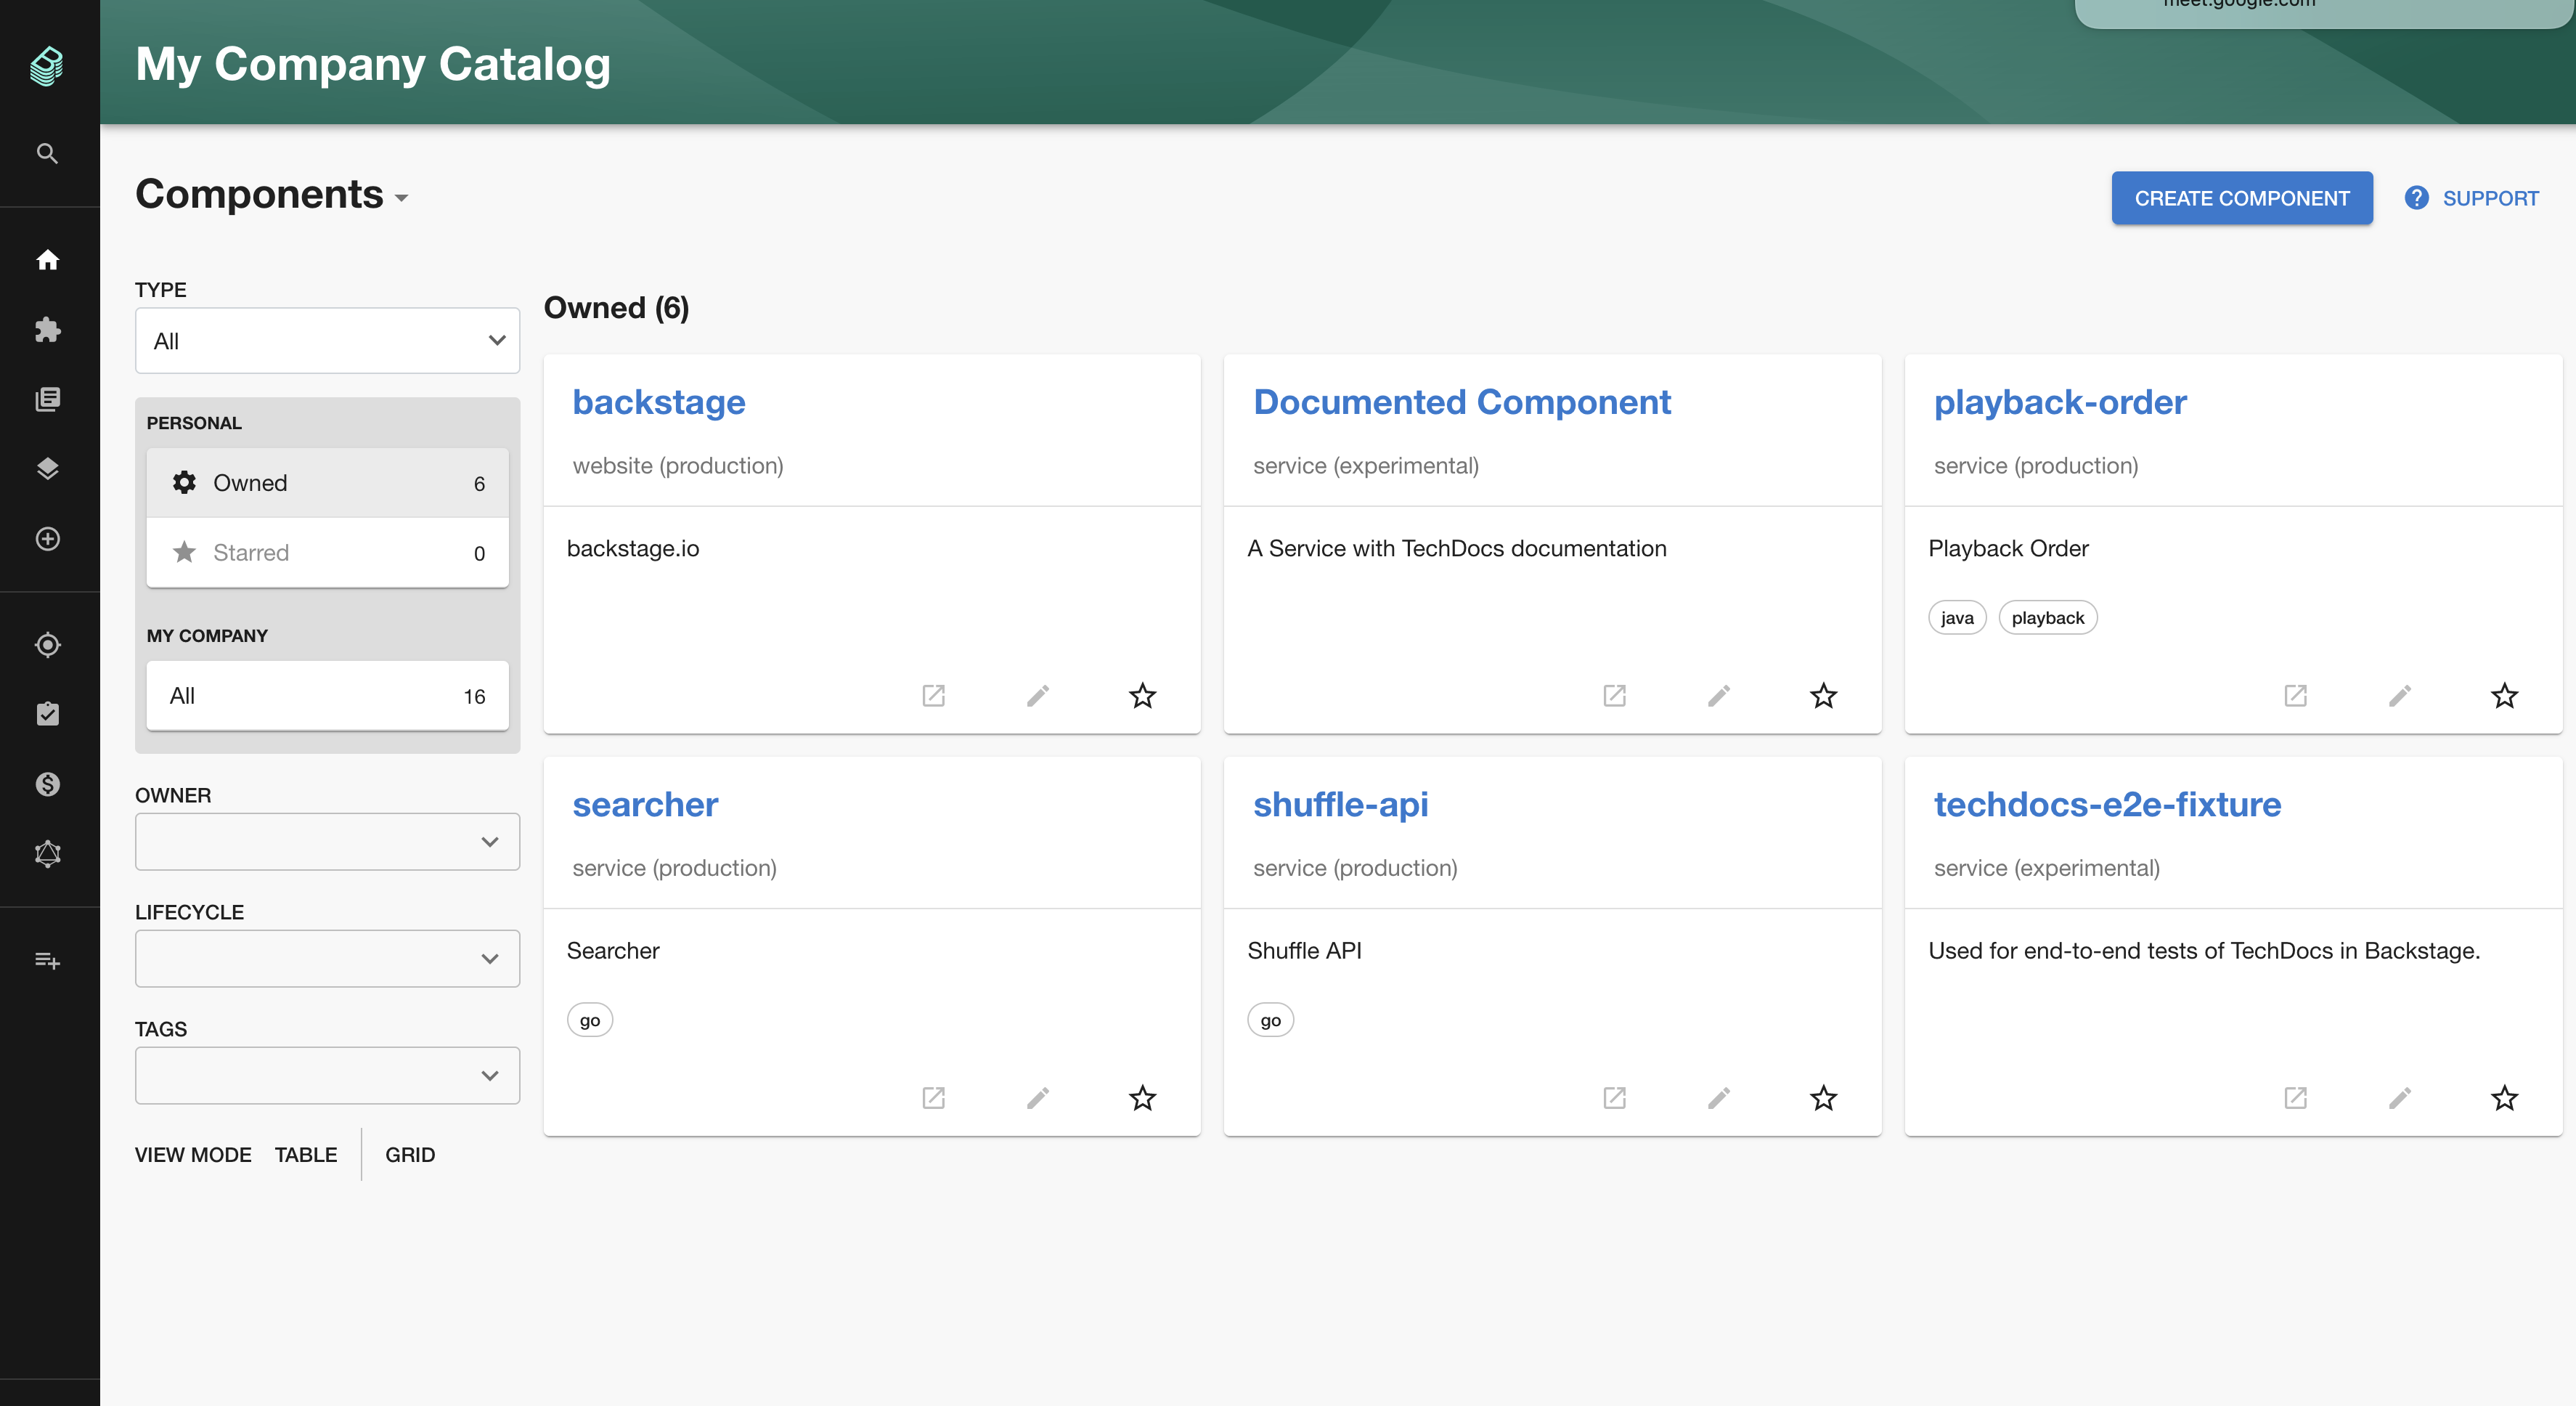This screenshot has width=2576, height=1406.
Task: Open the techdocs-e2e-fixture component link
Action: pyautogui.click(x=2107, y=805)
